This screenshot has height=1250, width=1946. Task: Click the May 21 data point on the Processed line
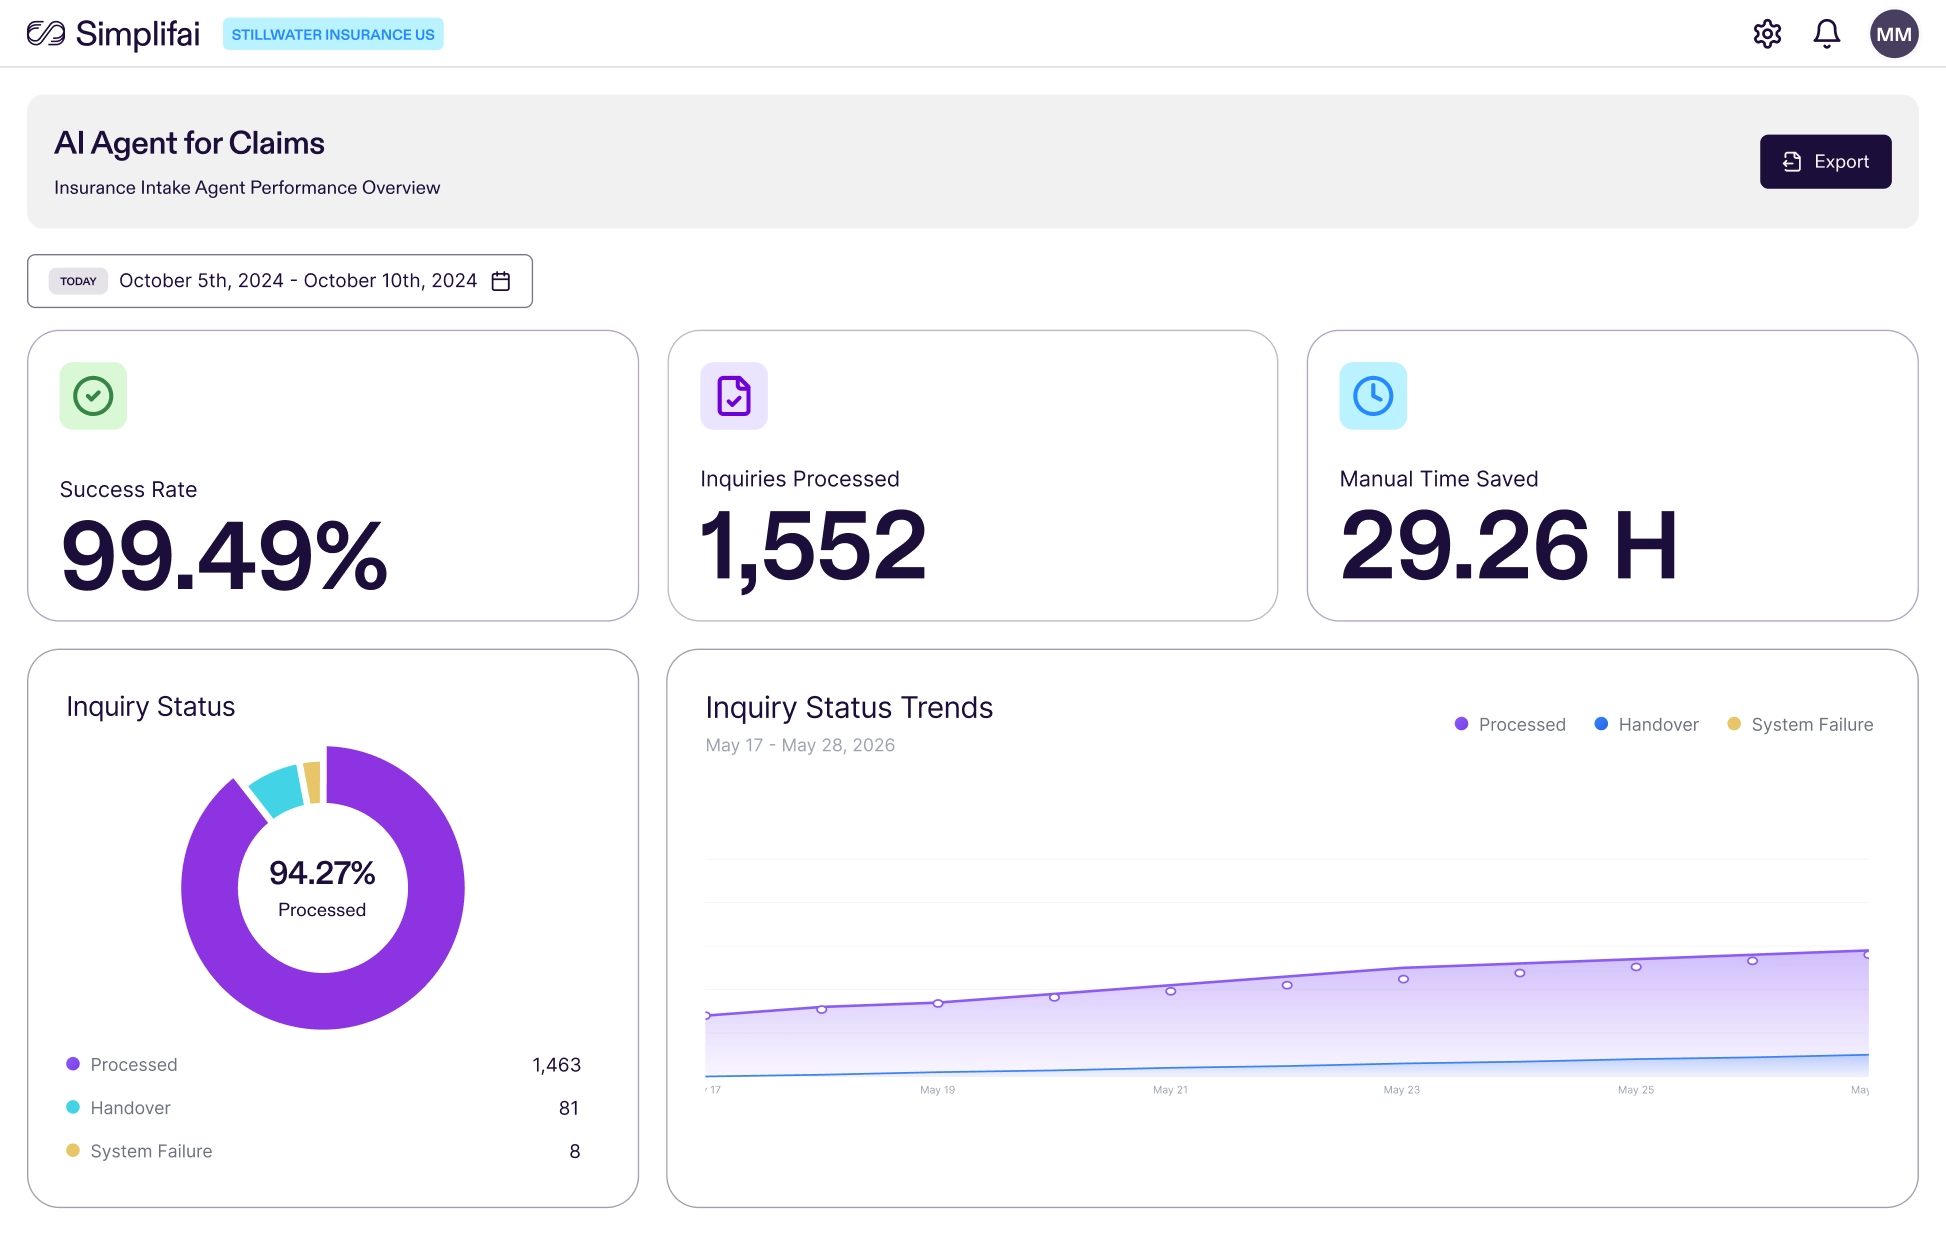(1170, 991)
